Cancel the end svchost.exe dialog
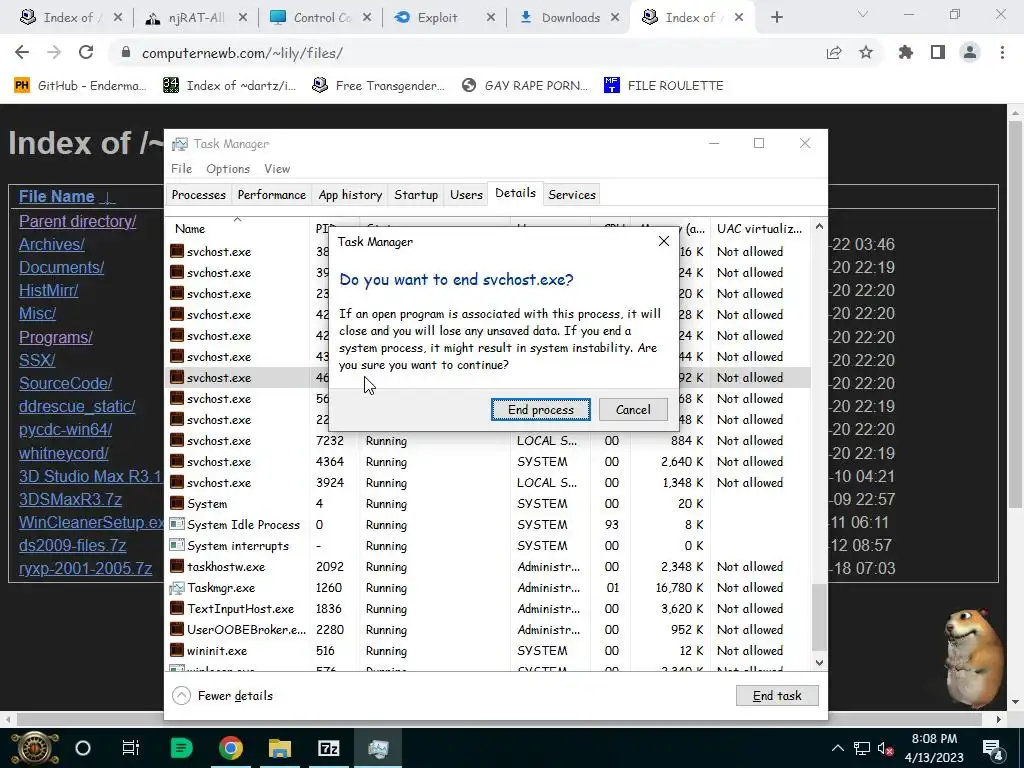This screenshot has width=1024, height=768. tap(633, 409)
